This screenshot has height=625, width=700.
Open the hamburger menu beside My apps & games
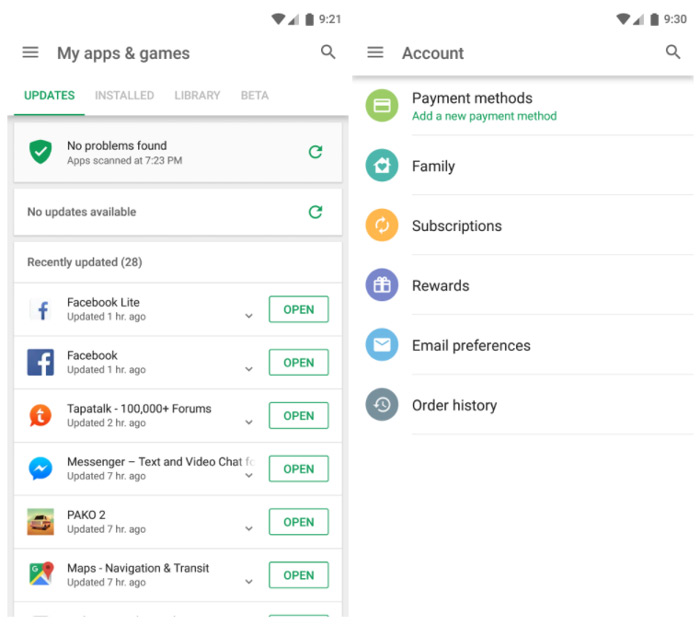click(30, 53)
